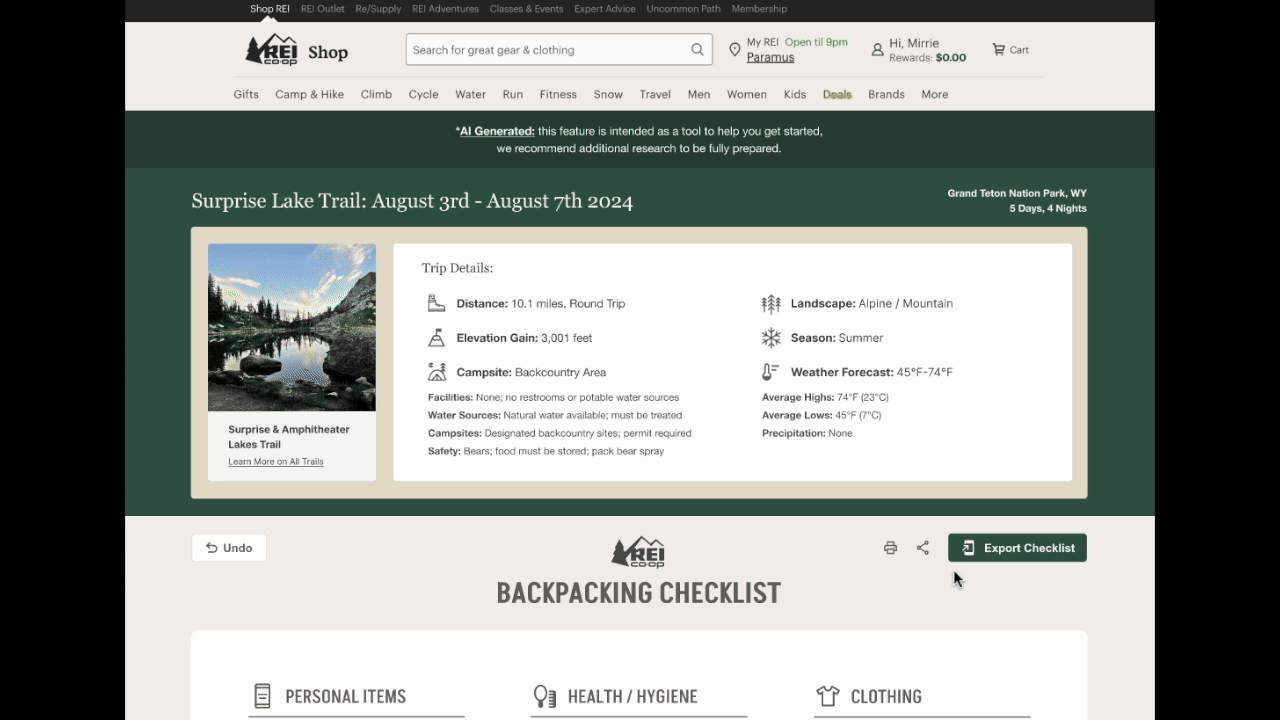Image resolution: width=1280 pixels, height=720 pixels.
Task: Click the AI Generated link
Action: [497, 131]
